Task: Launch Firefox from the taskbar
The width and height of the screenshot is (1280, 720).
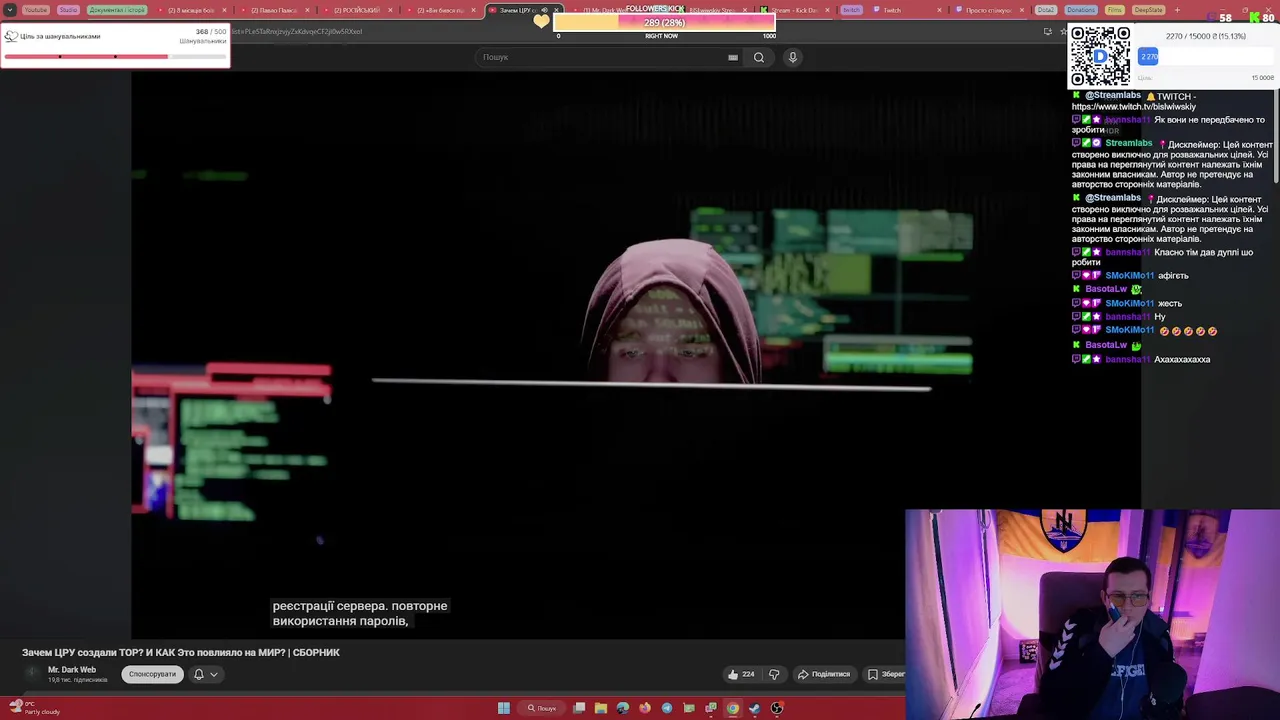Action: click(645, 708)
